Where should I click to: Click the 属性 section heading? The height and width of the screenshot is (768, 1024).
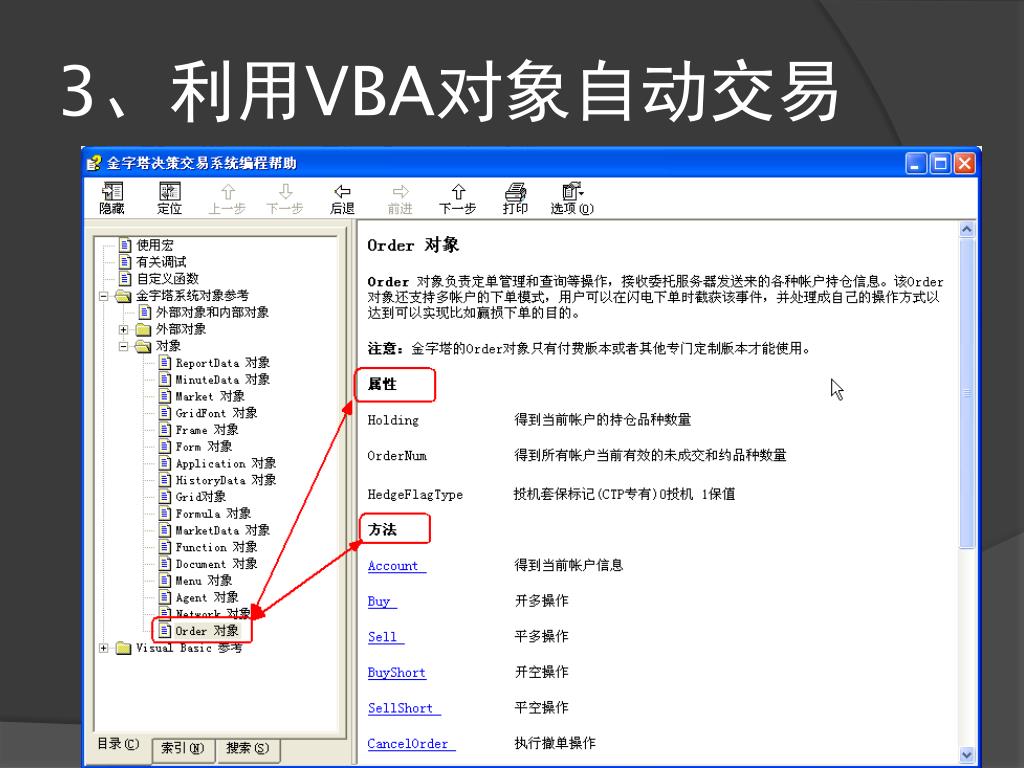(x=382, y=384)
